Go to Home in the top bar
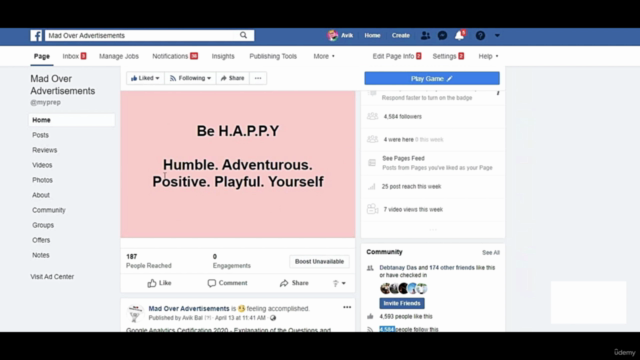Viewport: 640px width, 360px height. pyautogui.click(x=372, y=36)
